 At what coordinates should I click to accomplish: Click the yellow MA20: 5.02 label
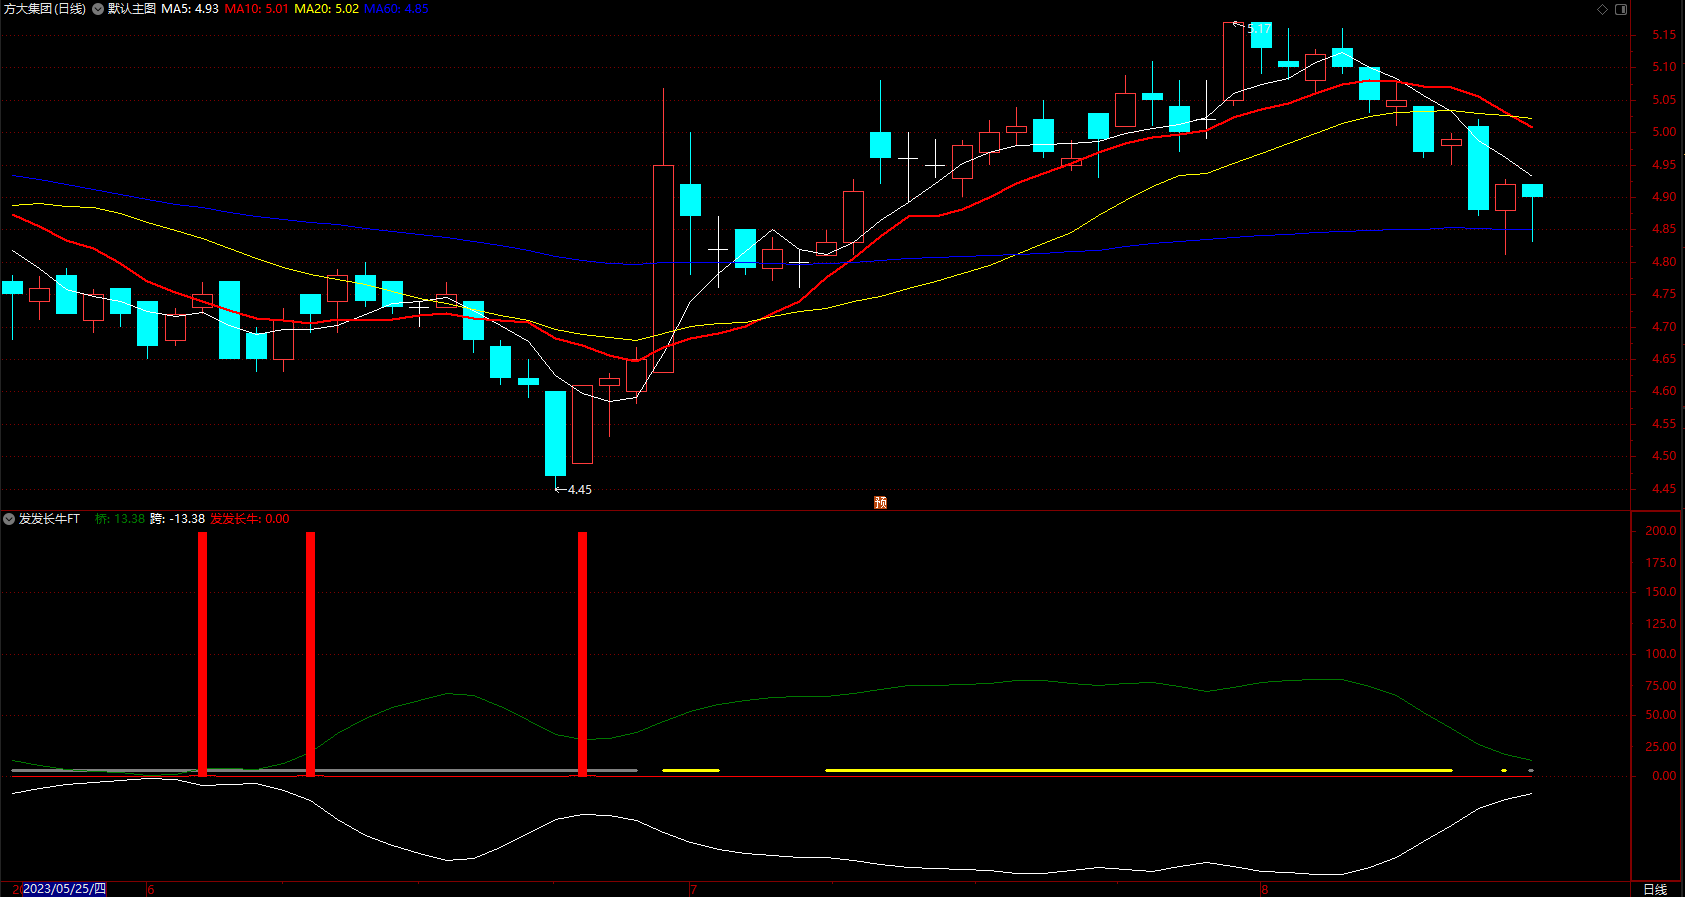tap(326, 9)
